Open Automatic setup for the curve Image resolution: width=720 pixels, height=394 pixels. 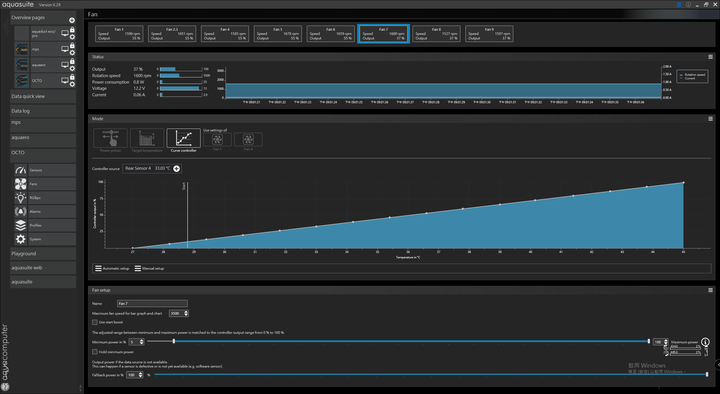click(x=112, y=268)
